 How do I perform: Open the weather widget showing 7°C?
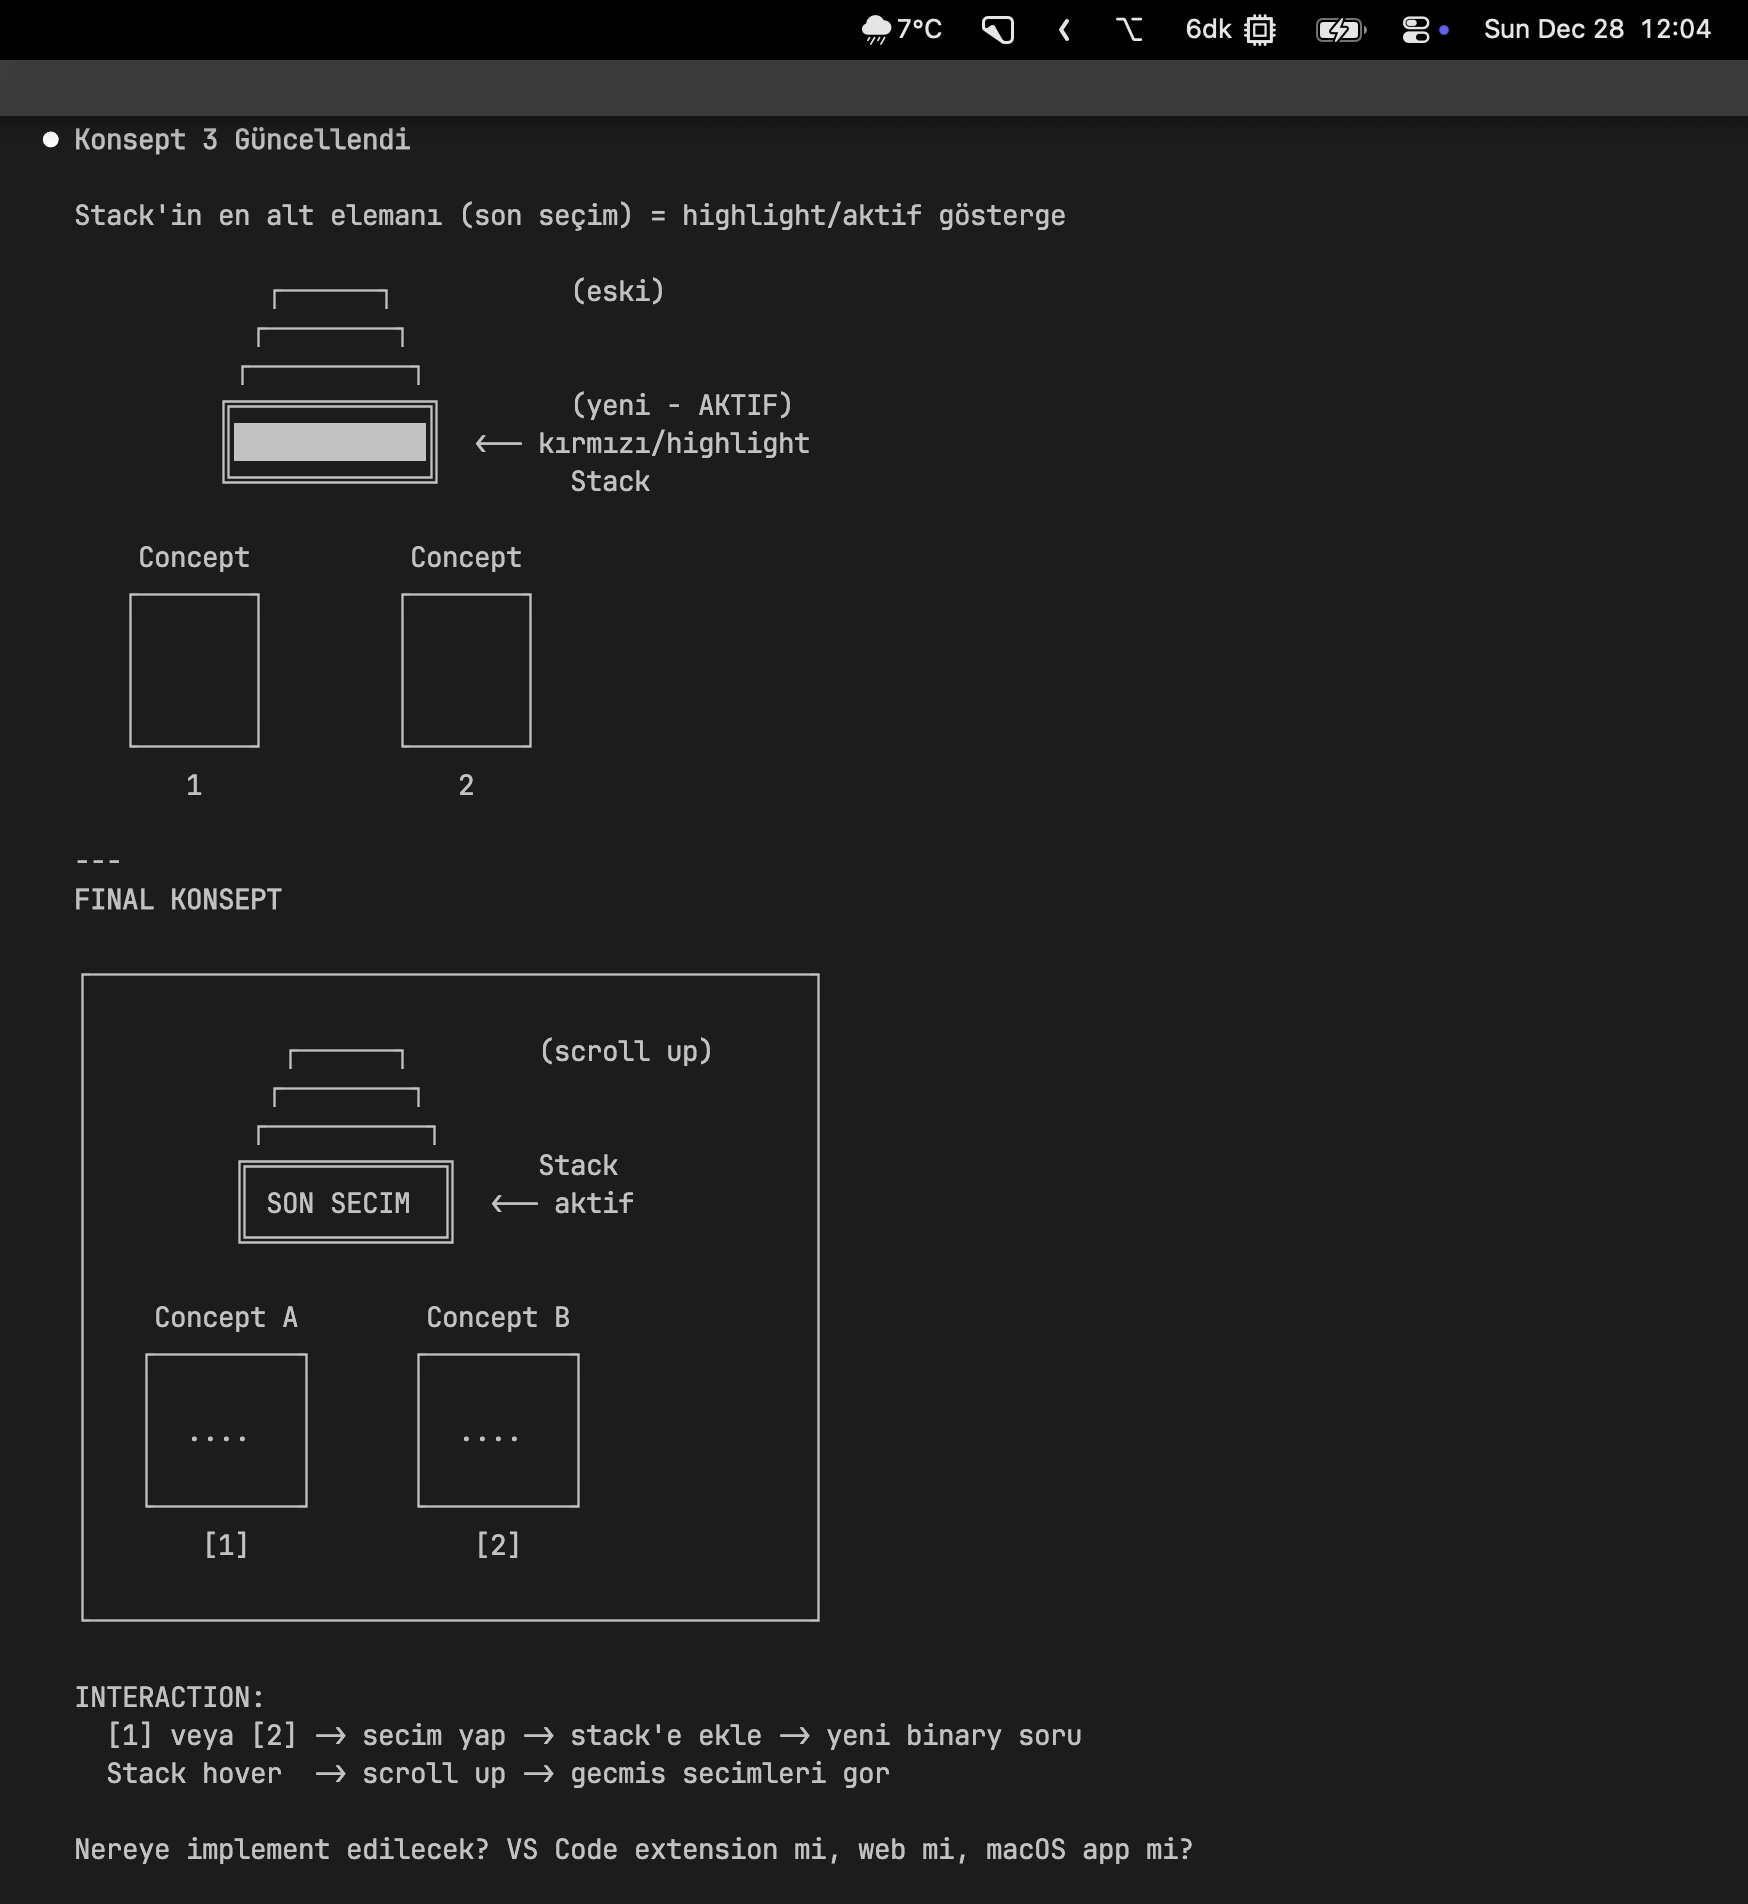[901, 29]
